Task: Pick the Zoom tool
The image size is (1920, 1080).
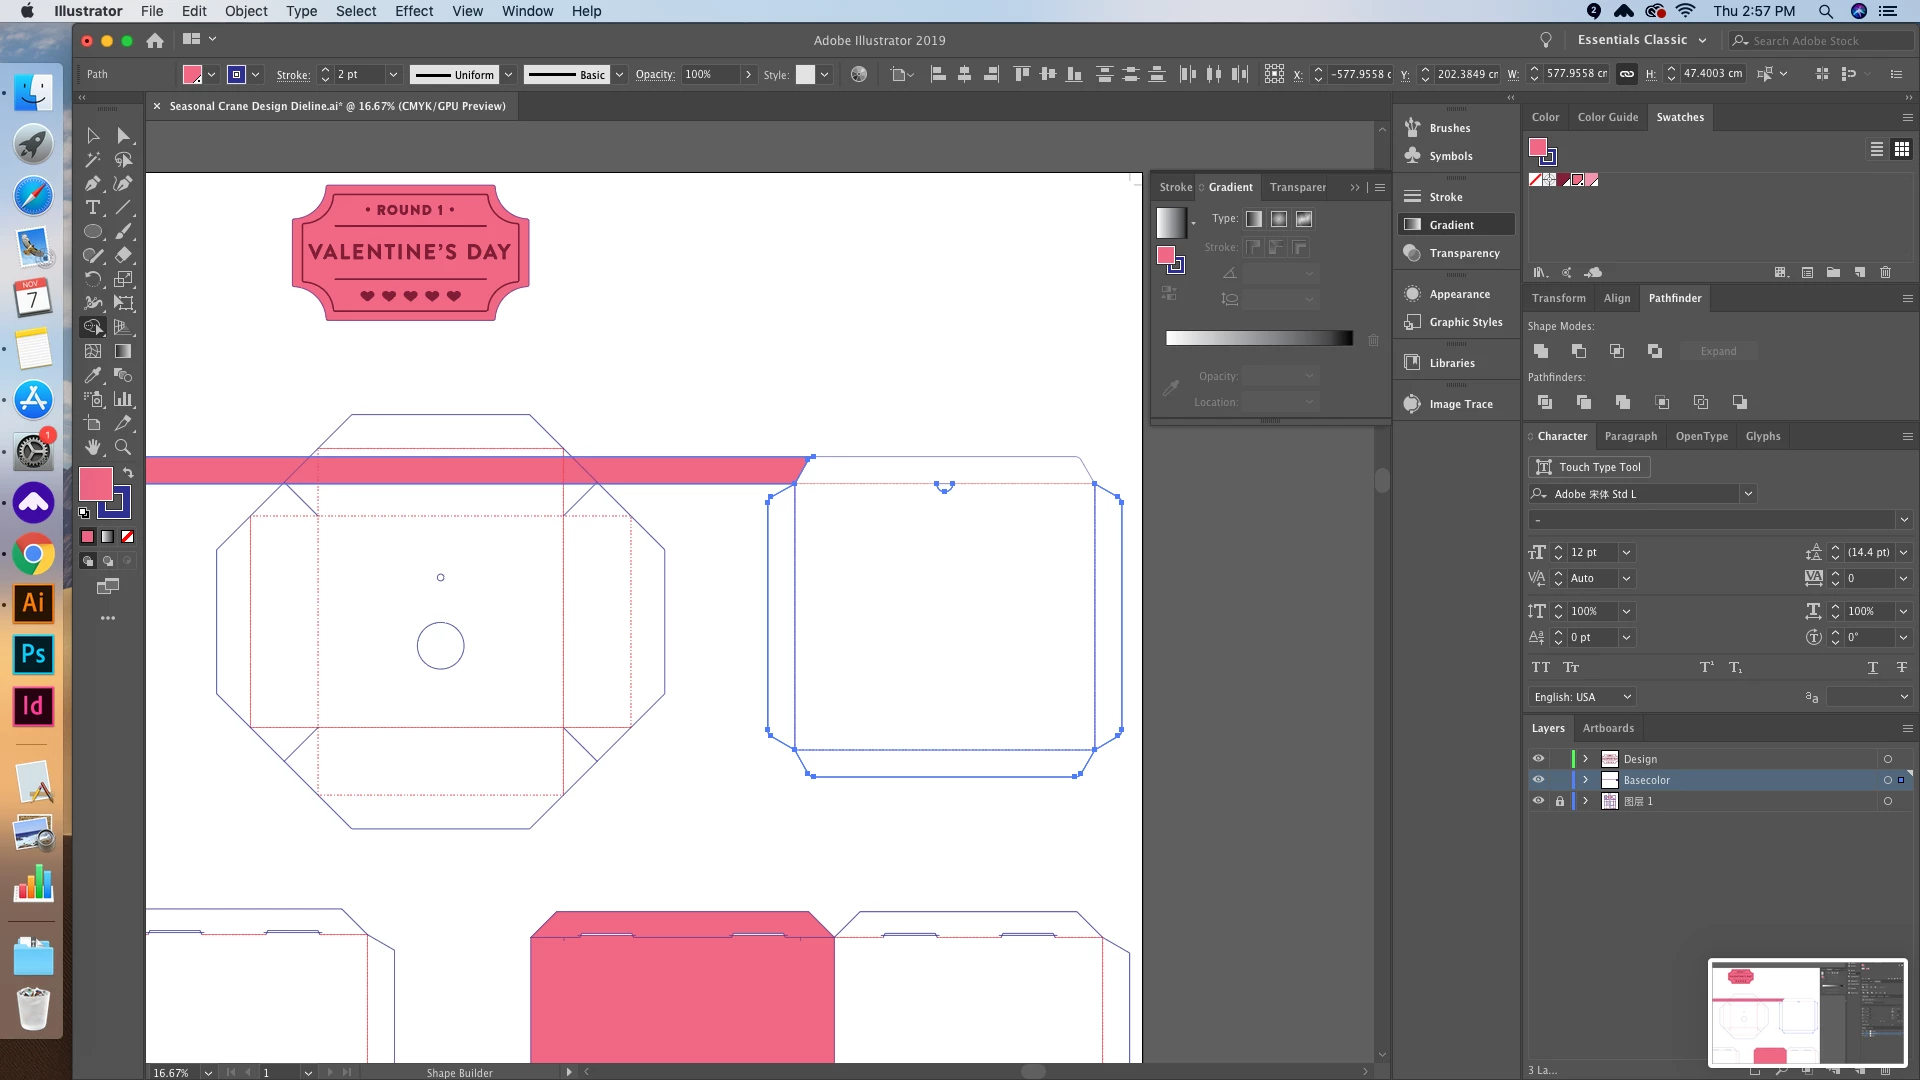Action: [123, 447]
